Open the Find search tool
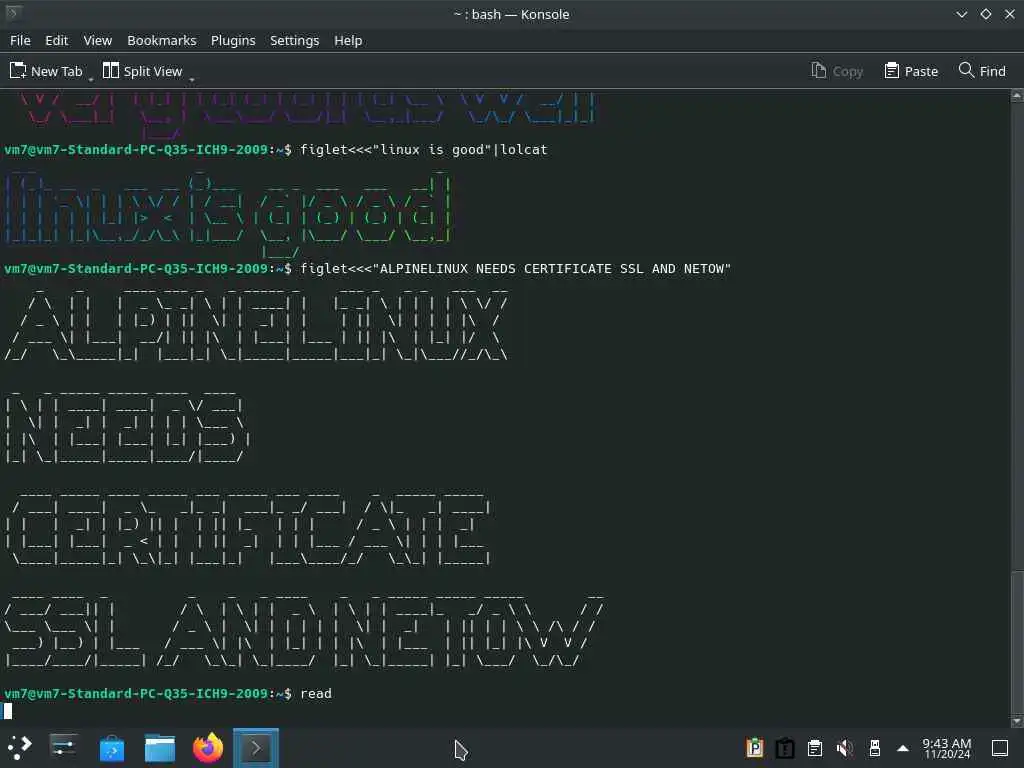This screenshot has height=768, width=1024. [982, 71]
